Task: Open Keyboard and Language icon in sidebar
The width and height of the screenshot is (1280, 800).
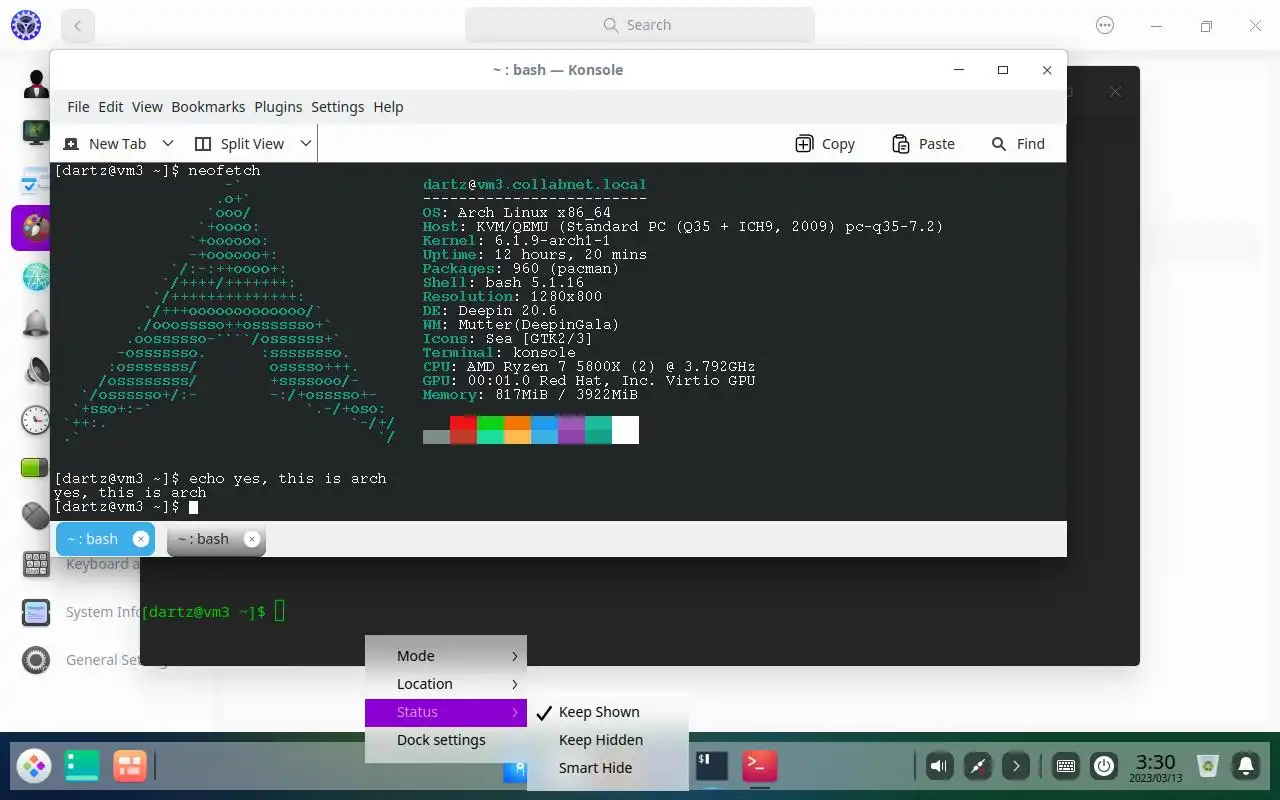Action: (x=36, y=564)
